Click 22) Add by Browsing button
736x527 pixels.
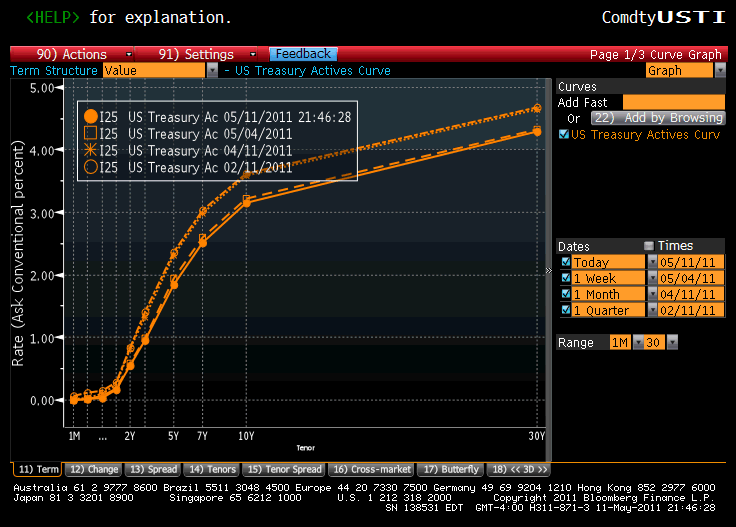(658, 118)
